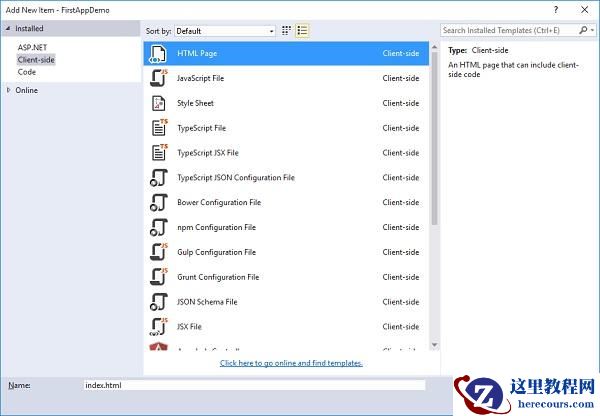The width and height of the screenshot is (600, 416).
Task: Select the HTML Page template icon
Action: click(158, 54)
